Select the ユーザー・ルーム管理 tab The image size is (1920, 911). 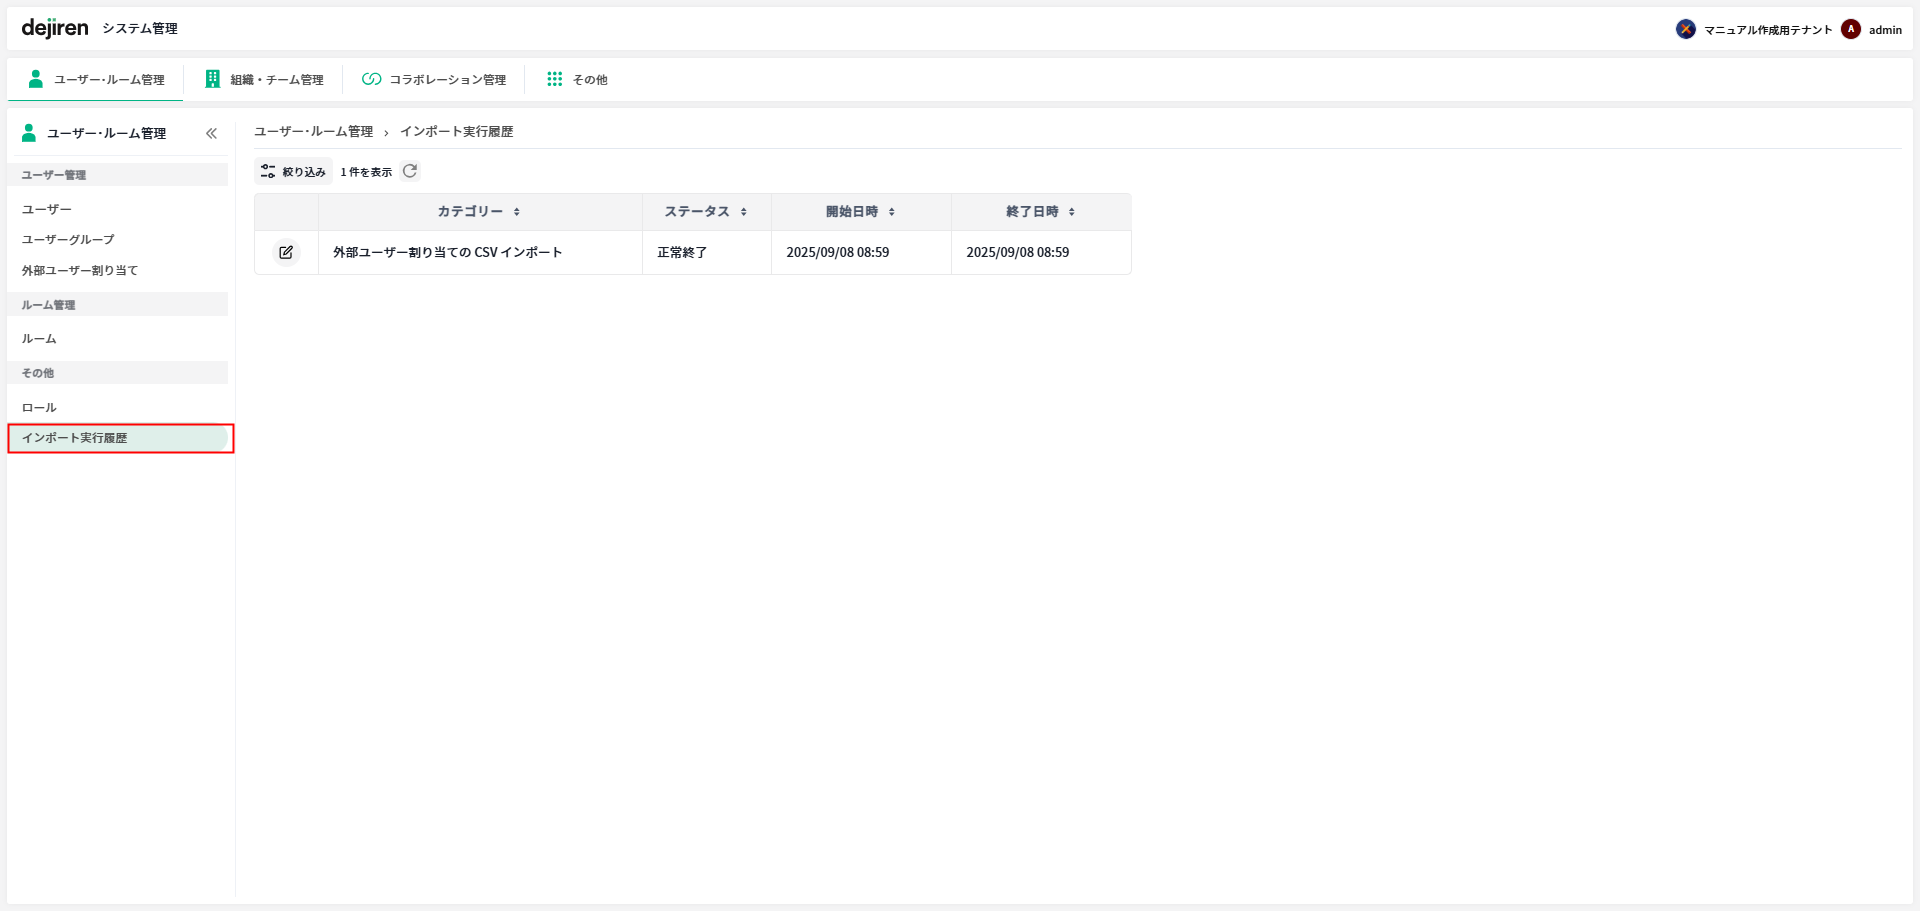pyautogui.click(x=96, y=79)
